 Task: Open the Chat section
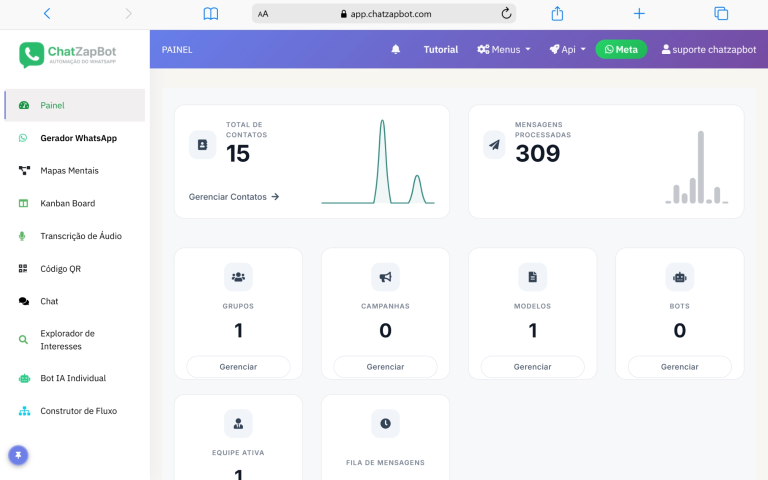pos(49,301)
